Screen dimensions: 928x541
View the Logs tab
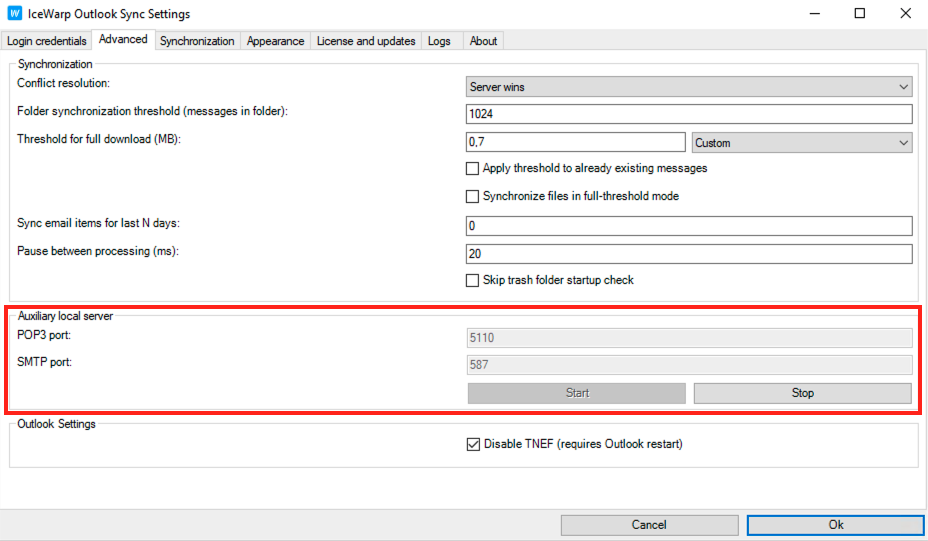439,41
